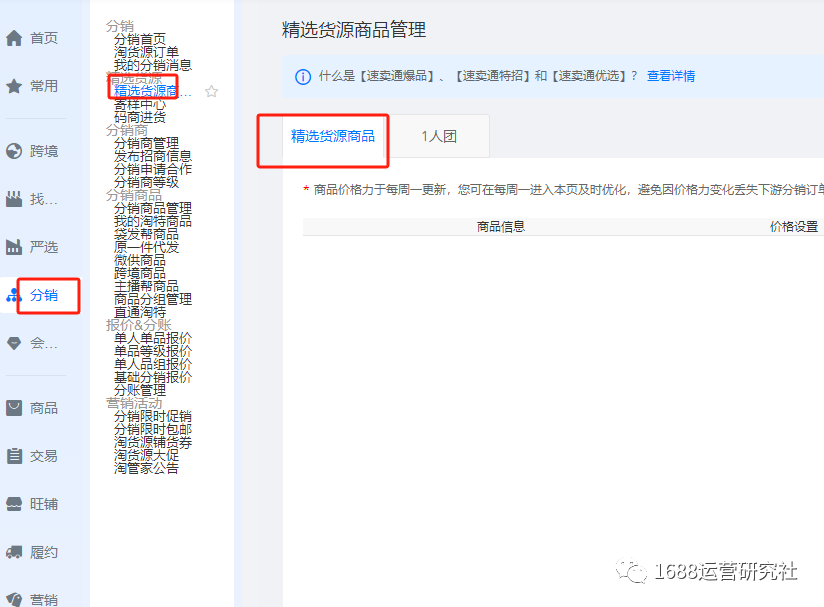Open 淘货源大促

(x=147, y=455)
